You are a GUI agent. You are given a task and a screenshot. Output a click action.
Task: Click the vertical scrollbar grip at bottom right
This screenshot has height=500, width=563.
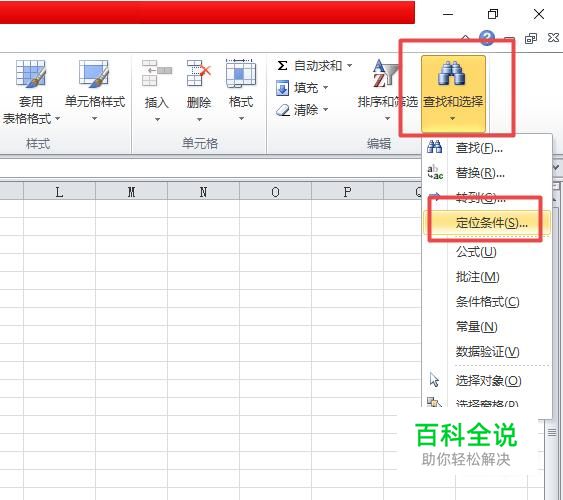pos(552,433)
